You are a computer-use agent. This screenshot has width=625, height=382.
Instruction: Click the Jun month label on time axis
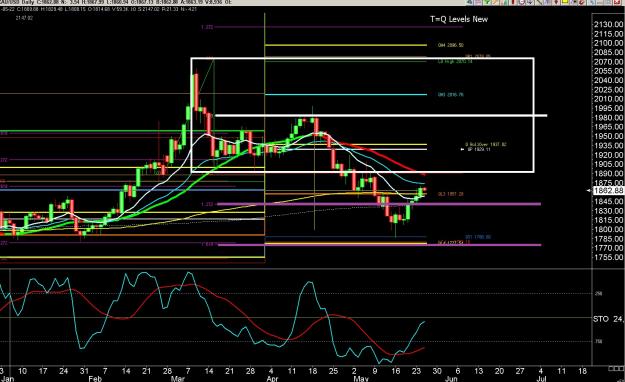[451, 378]
